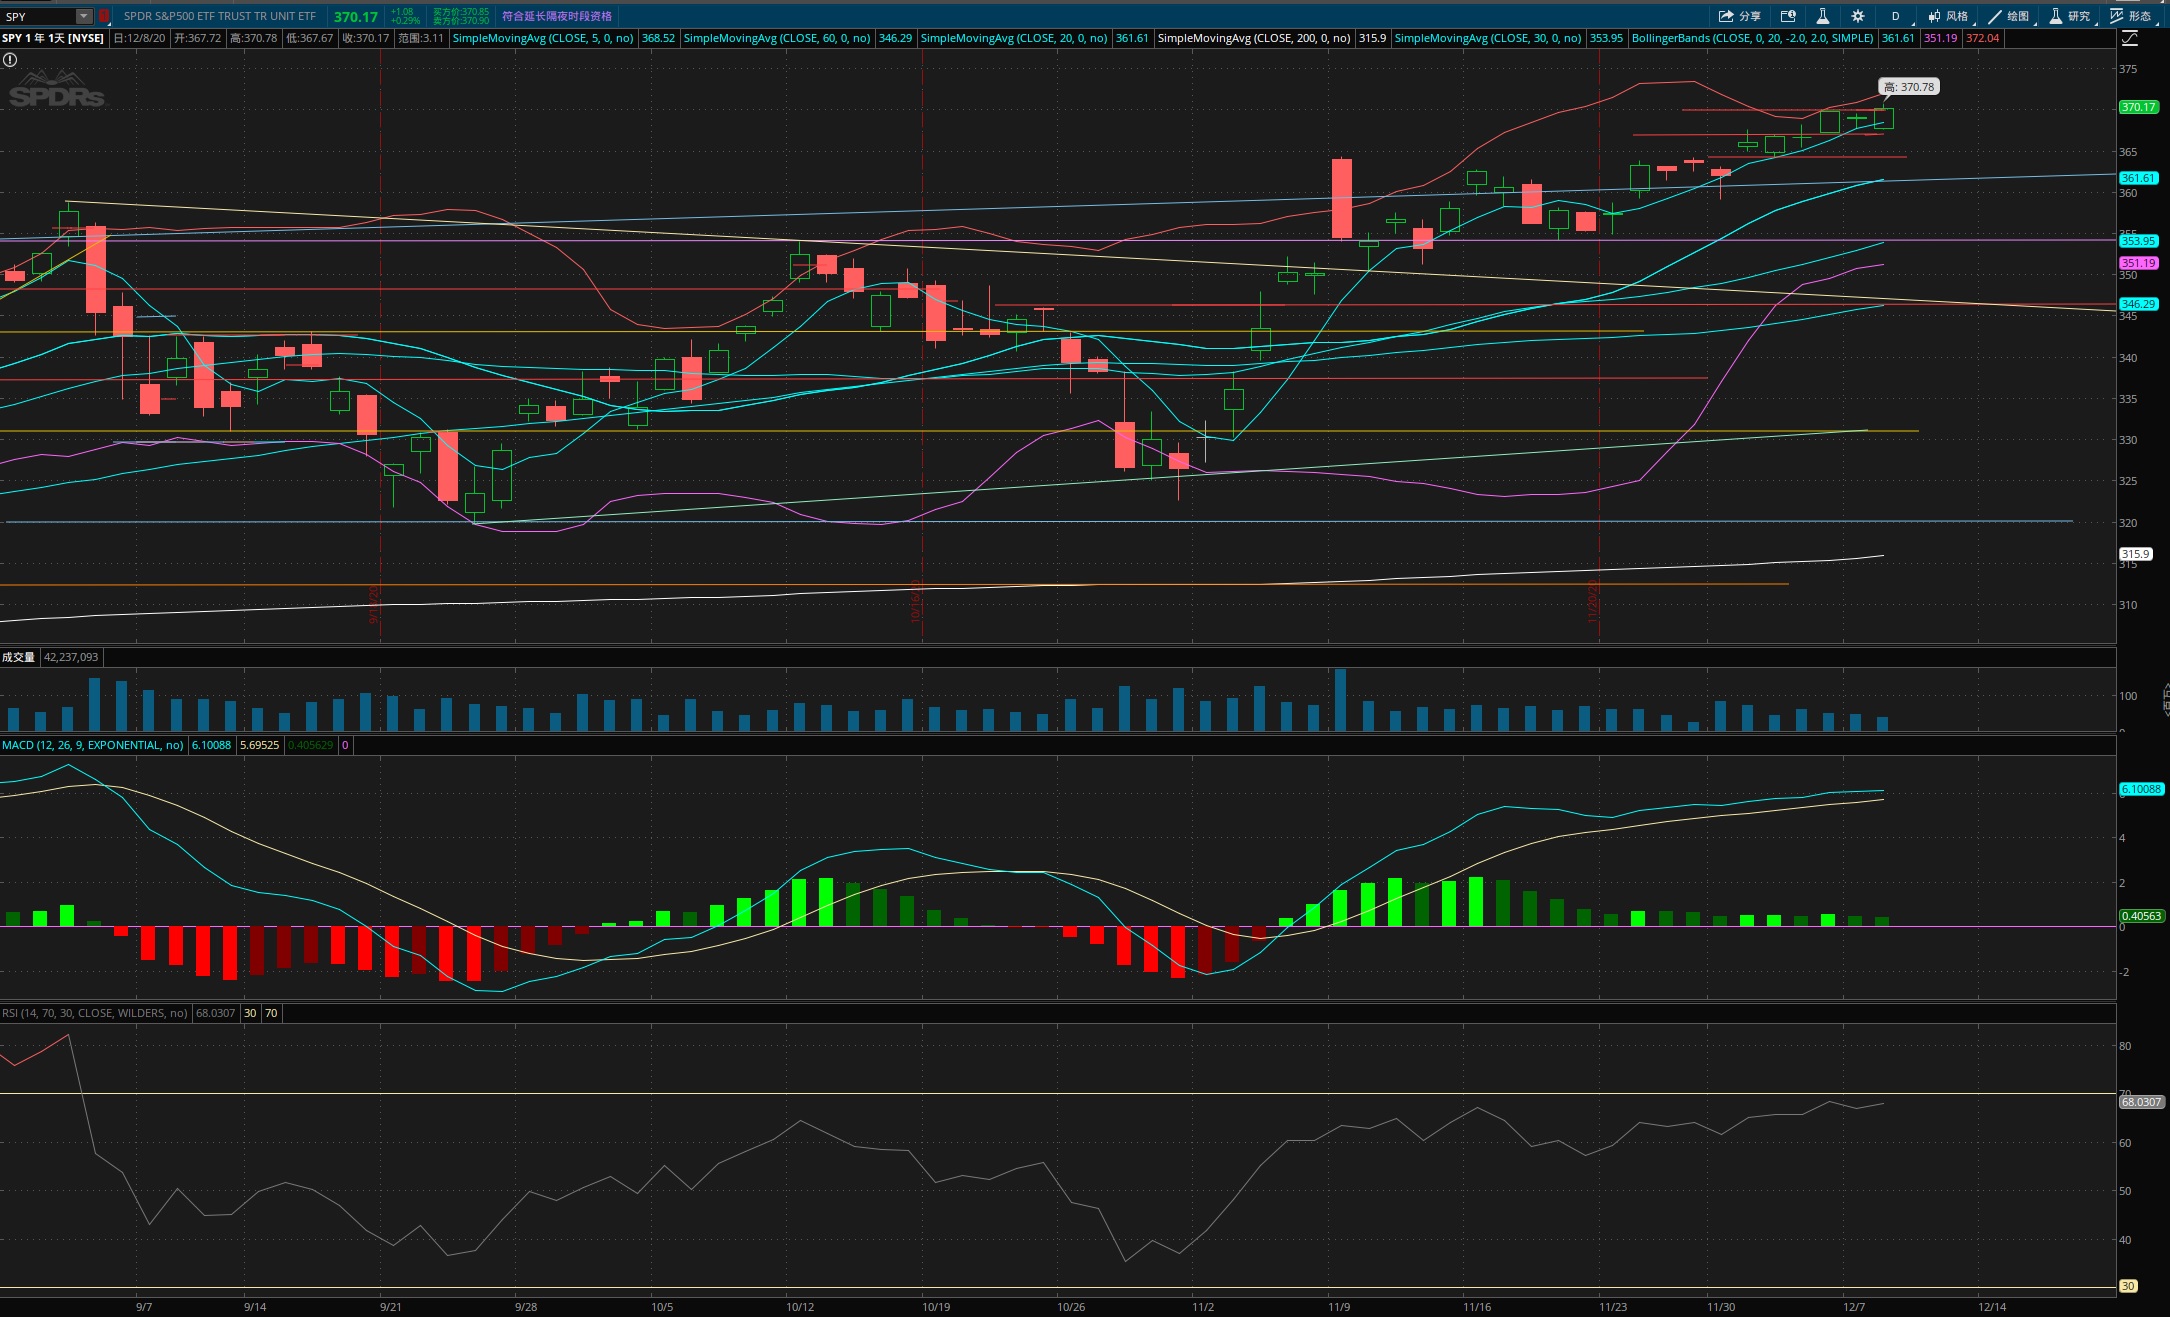Open the Style (风格) candlestick menu
Viewport: 2170px width, 1317px height.
(1947, 16)
